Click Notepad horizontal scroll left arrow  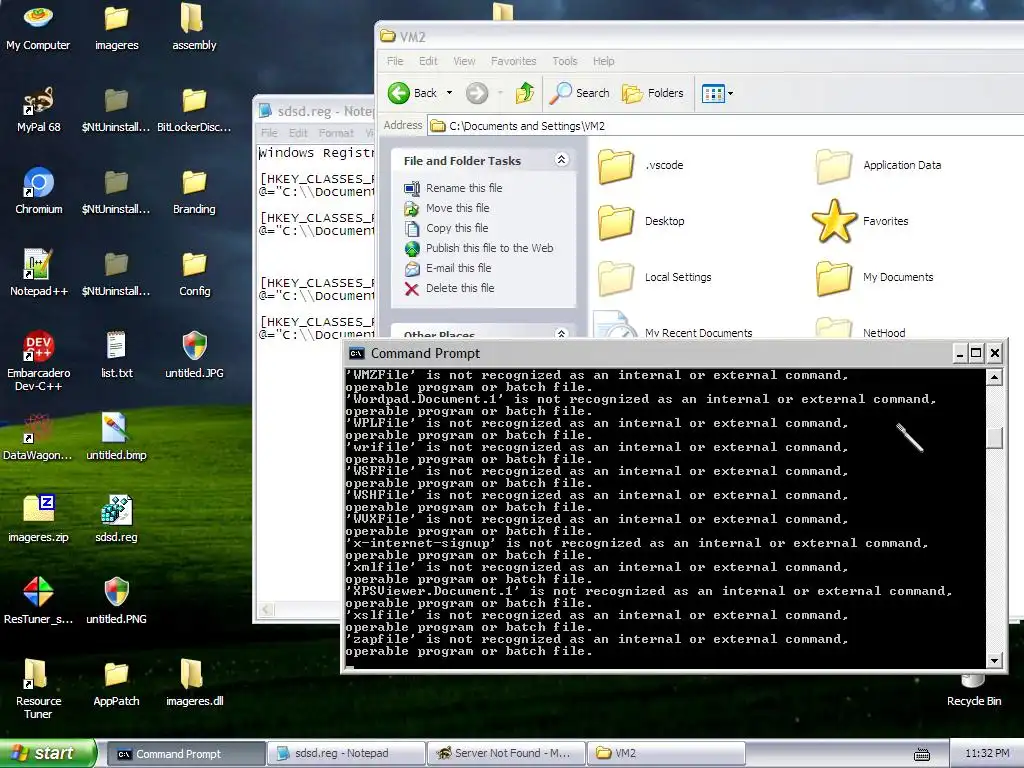click(x=265, y=609)
